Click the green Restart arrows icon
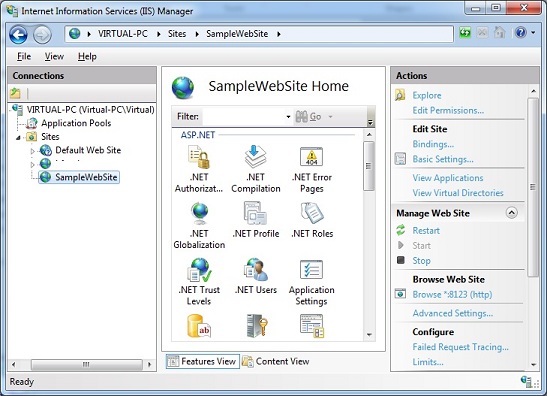 click(400, 230)
